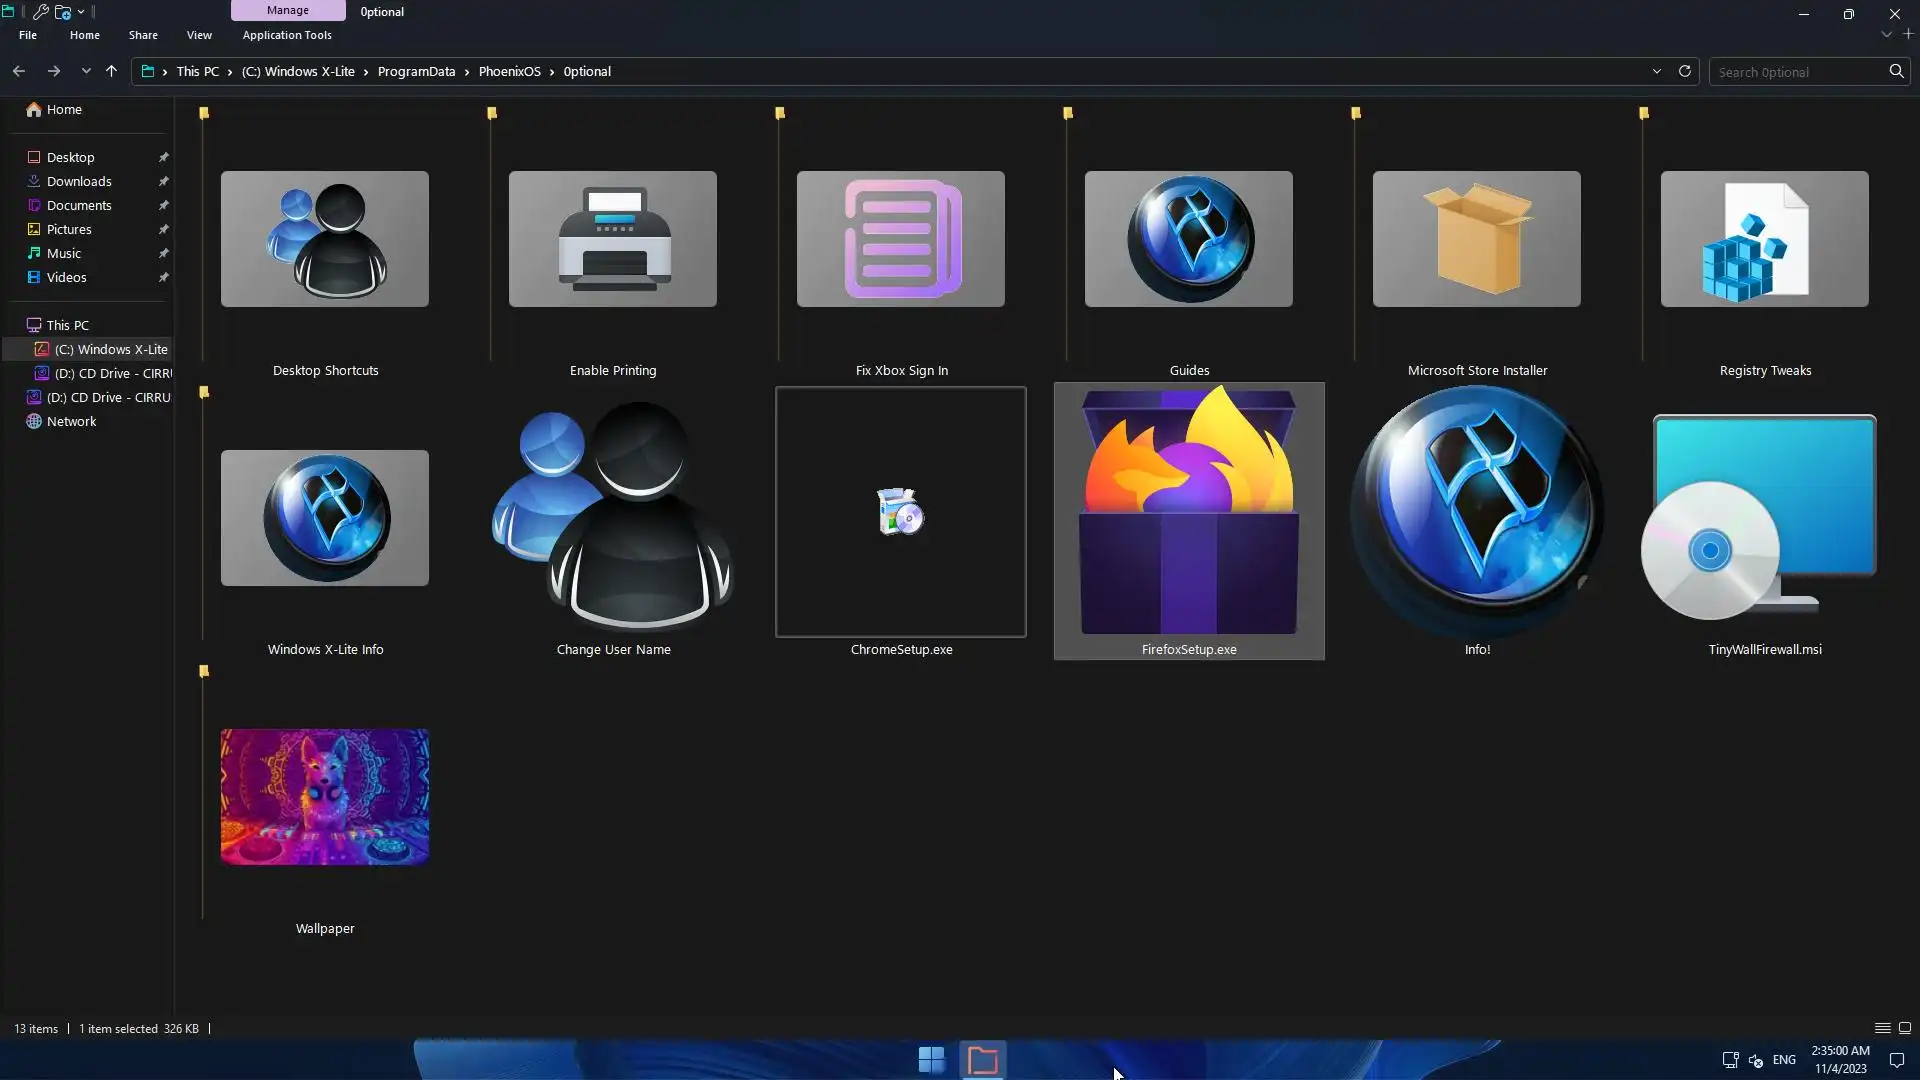Expand the address bar history dropdown
1920x1080 pixels.
point(1656,71)
